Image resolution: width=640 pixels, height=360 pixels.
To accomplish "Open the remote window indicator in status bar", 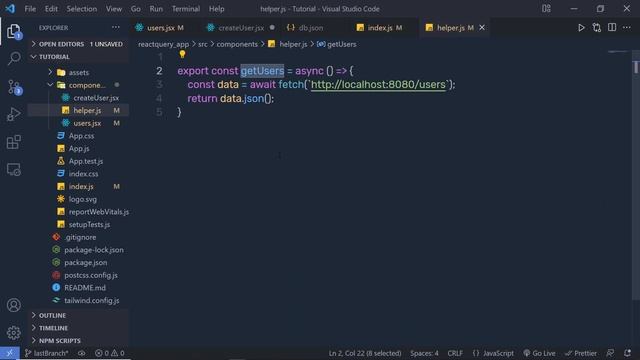I will [x=10, y=353].
